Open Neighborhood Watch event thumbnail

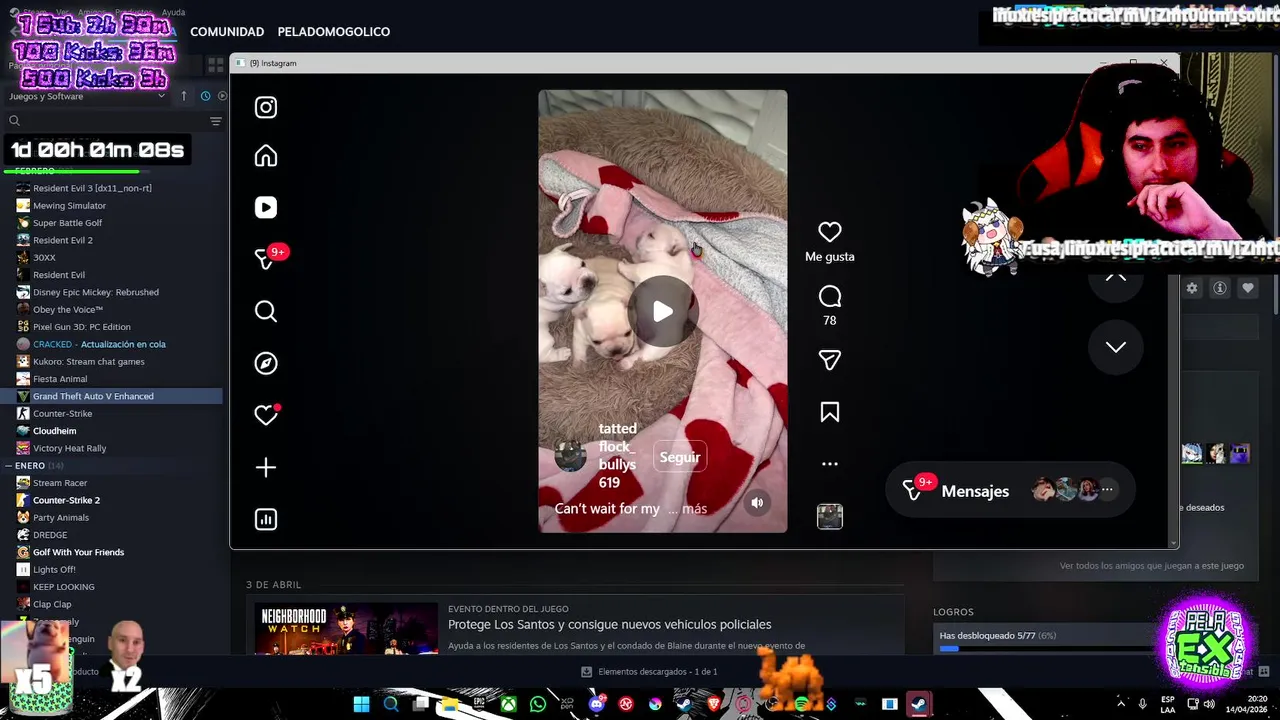pos(346,628)
